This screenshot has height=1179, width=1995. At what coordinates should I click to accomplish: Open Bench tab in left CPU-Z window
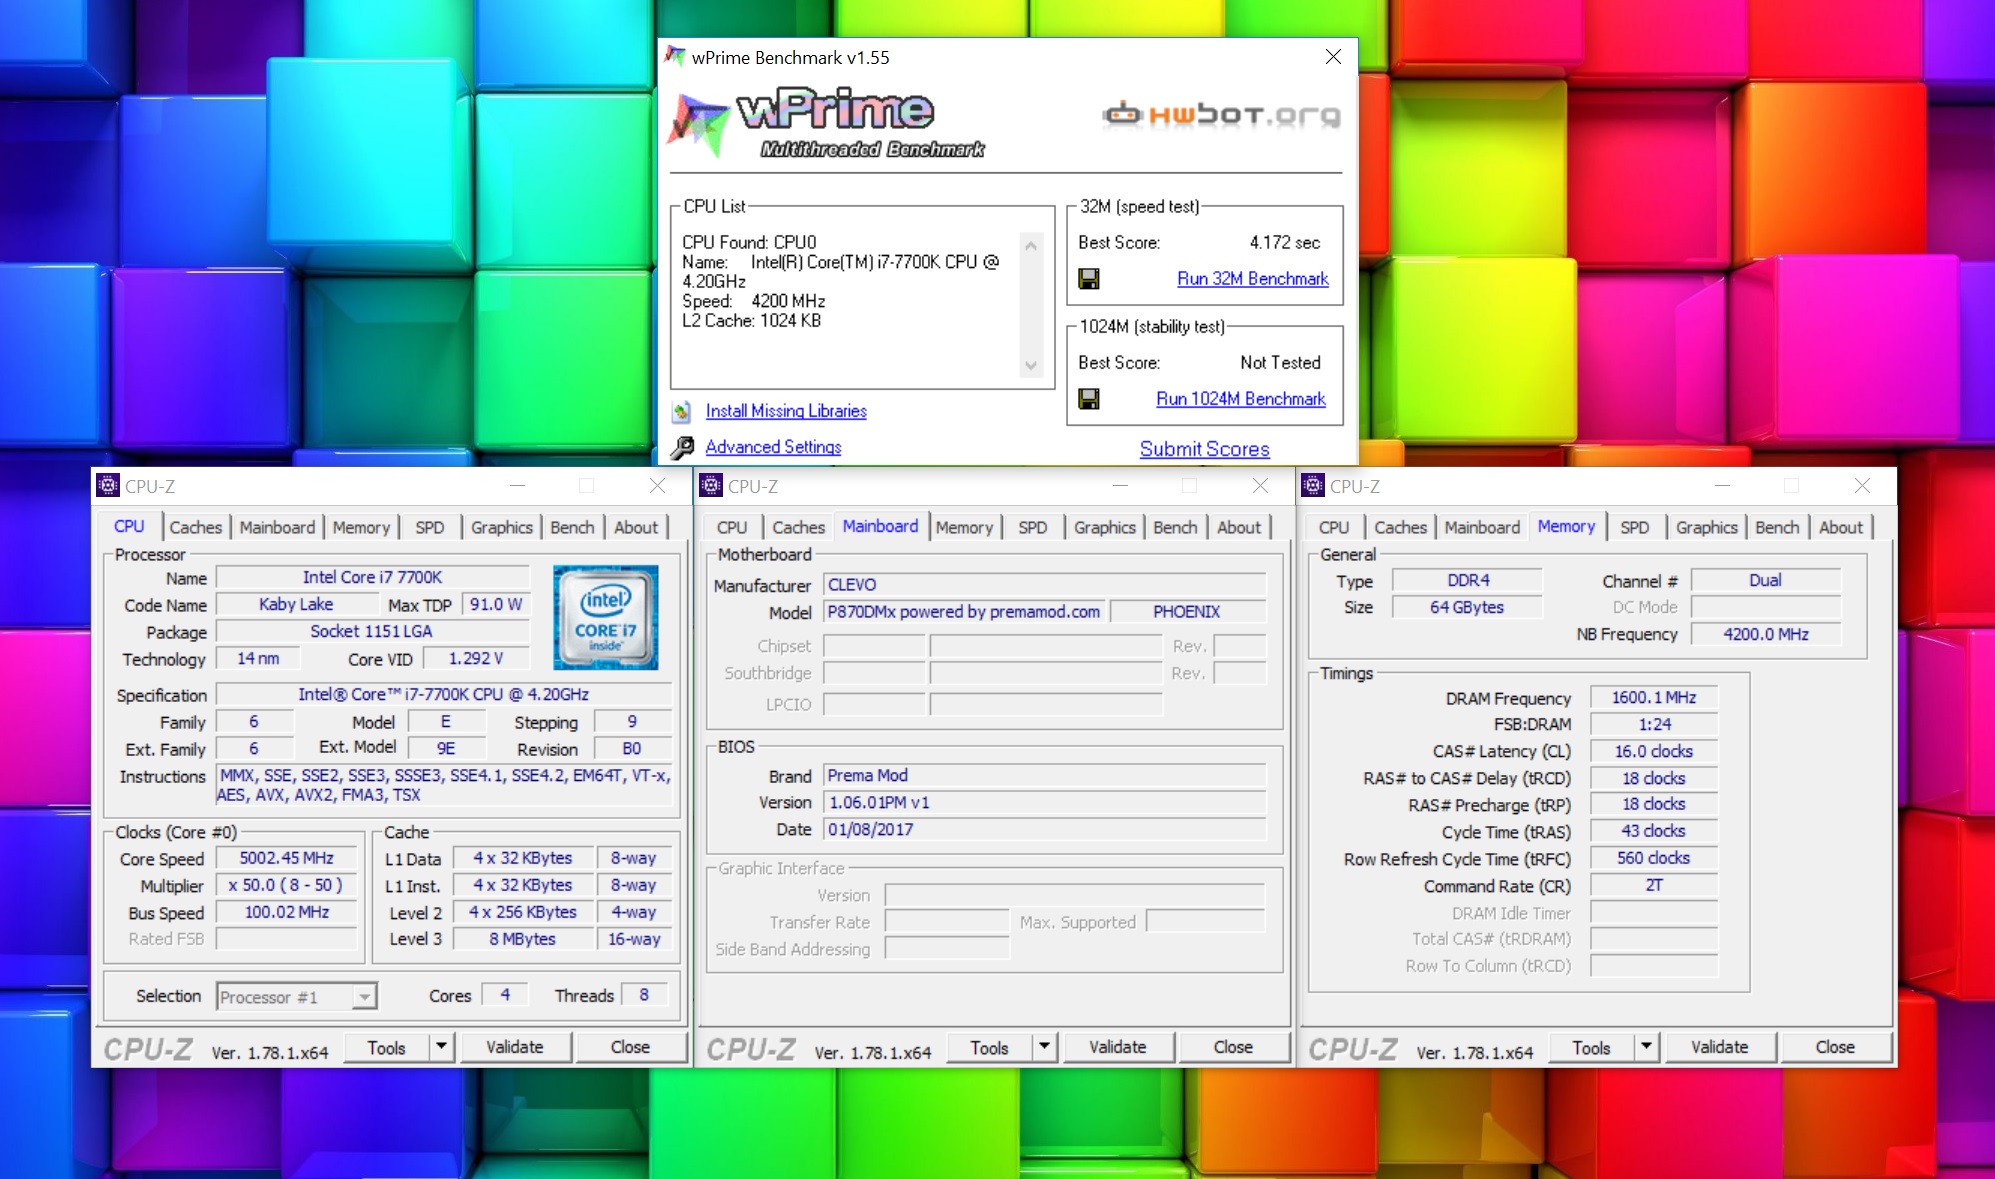572,527
